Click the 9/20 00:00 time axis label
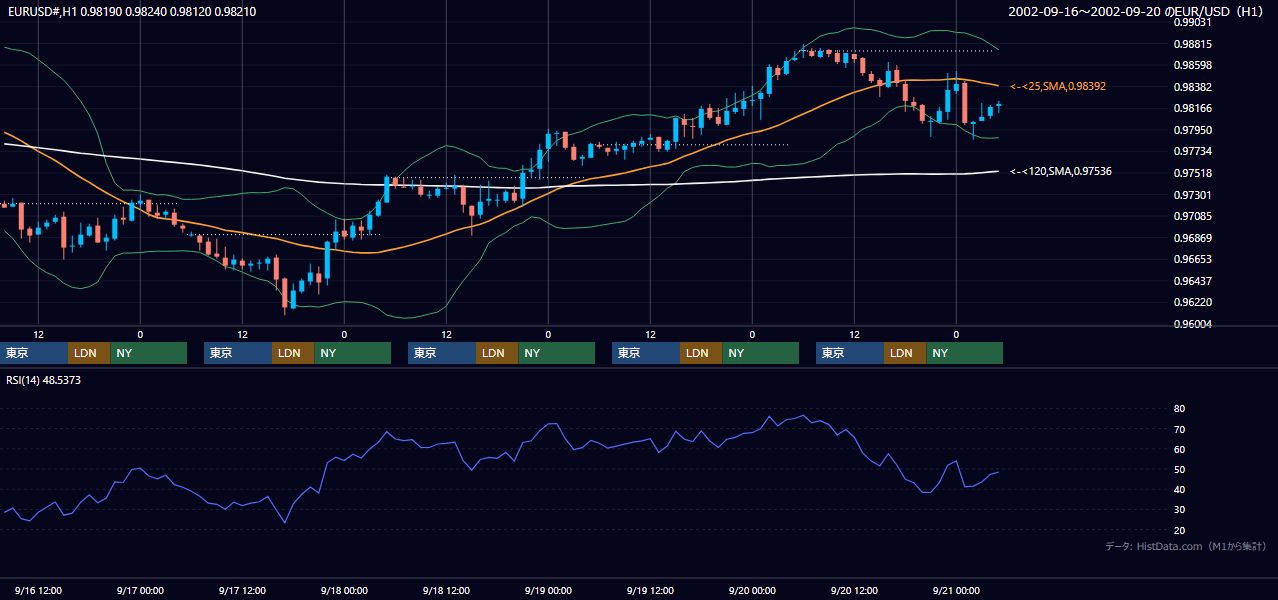 coord(752,591)
